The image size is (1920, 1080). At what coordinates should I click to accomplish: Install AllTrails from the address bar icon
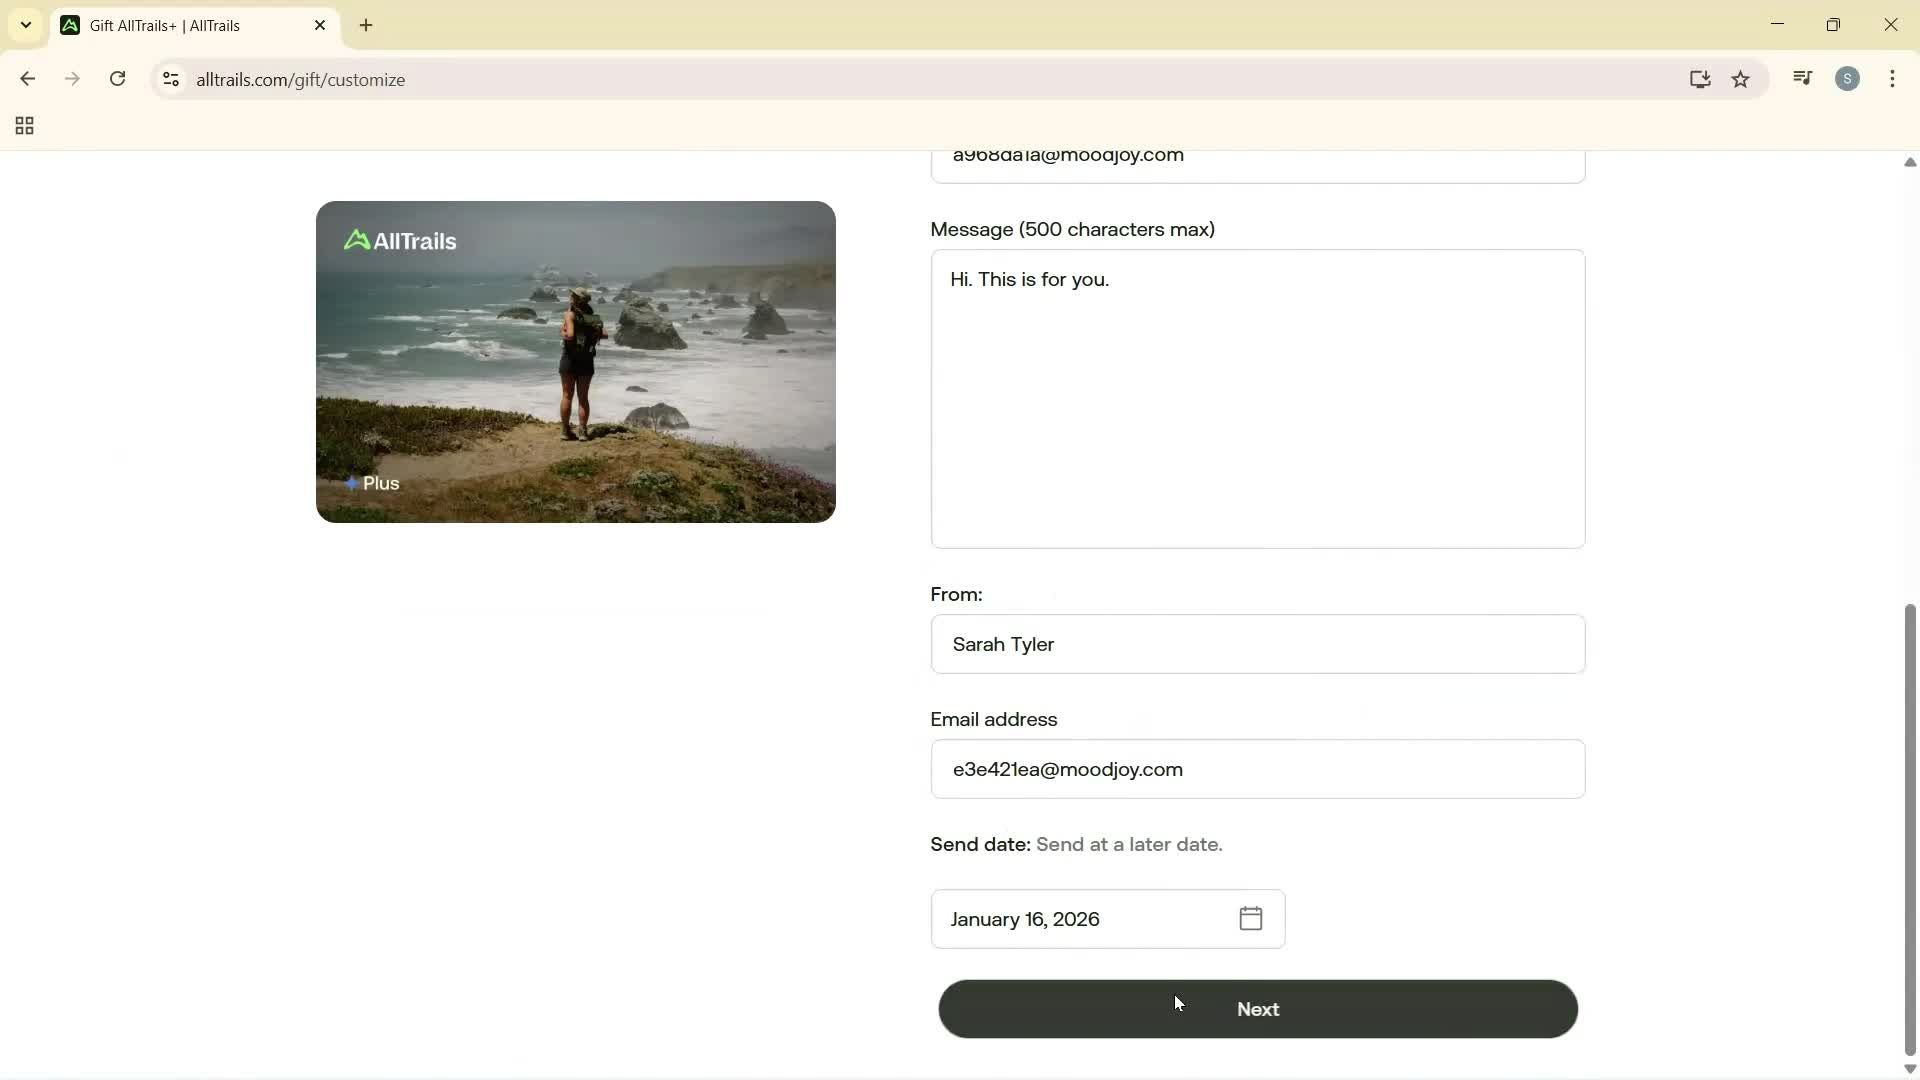1699,80
